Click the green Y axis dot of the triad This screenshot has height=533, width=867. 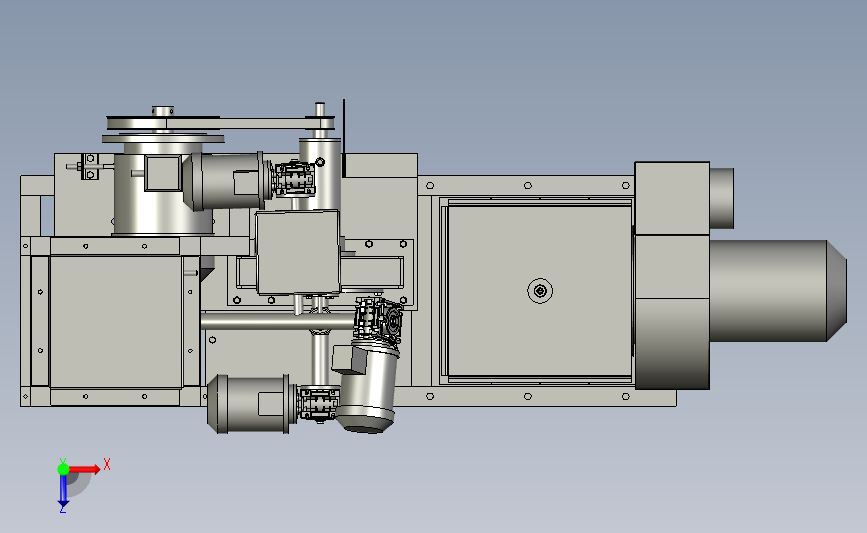pos(63,469)
